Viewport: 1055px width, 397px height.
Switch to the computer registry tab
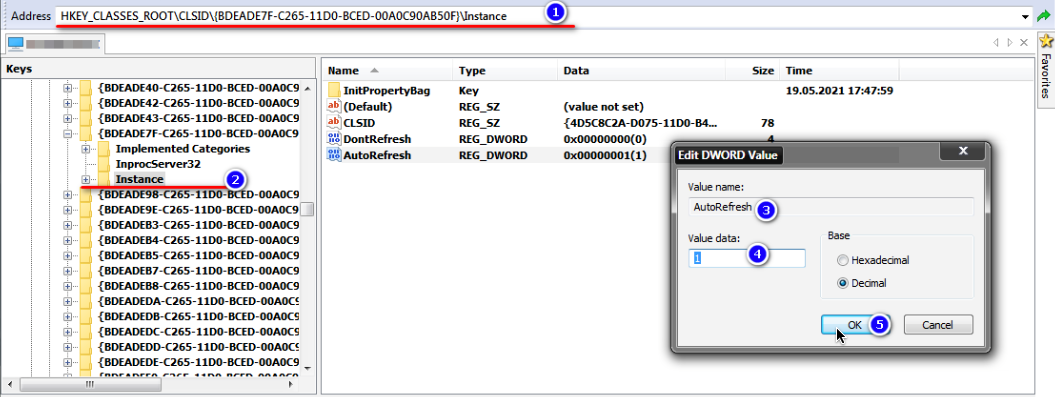point(54,44)
